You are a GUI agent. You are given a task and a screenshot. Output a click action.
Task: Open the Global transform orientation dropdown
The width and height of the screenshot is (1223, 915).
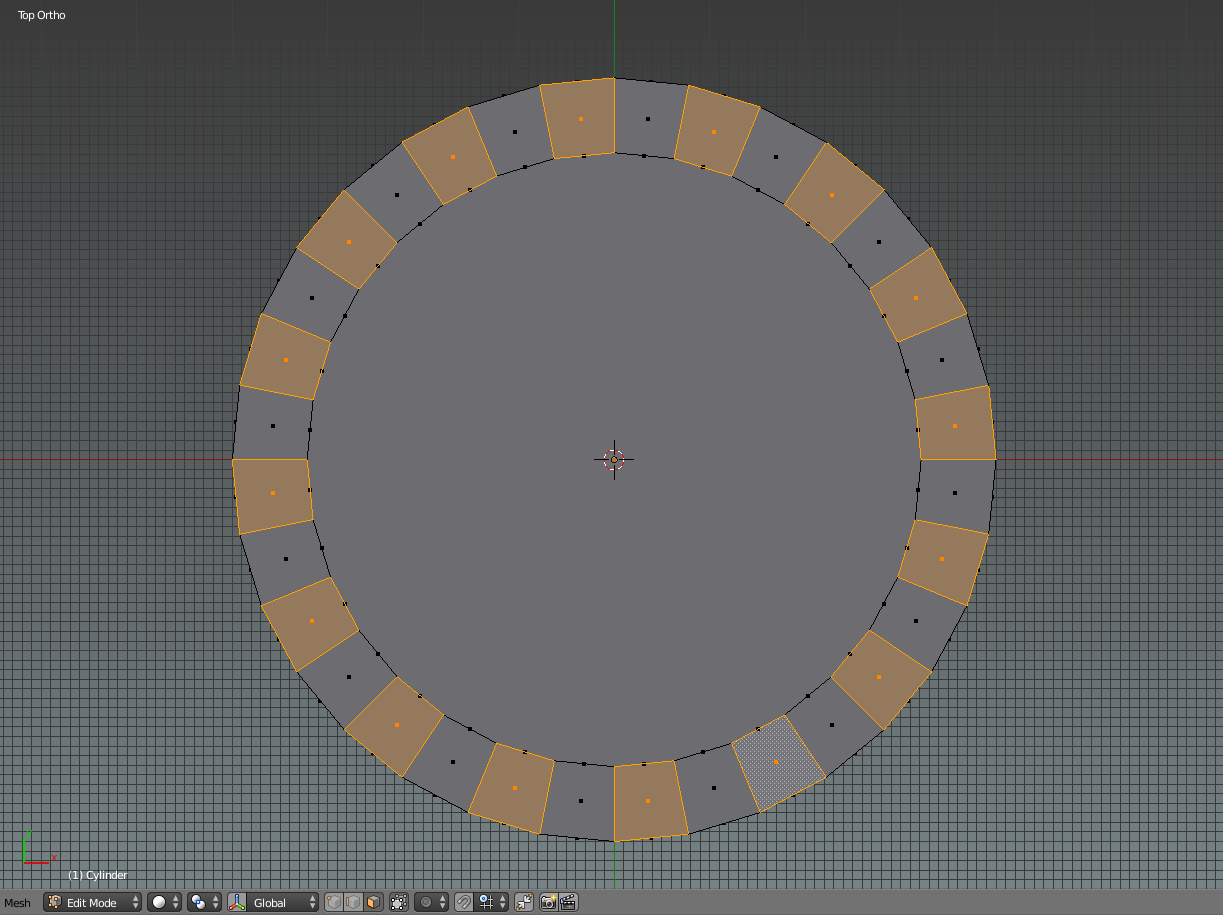click(284, 902)
